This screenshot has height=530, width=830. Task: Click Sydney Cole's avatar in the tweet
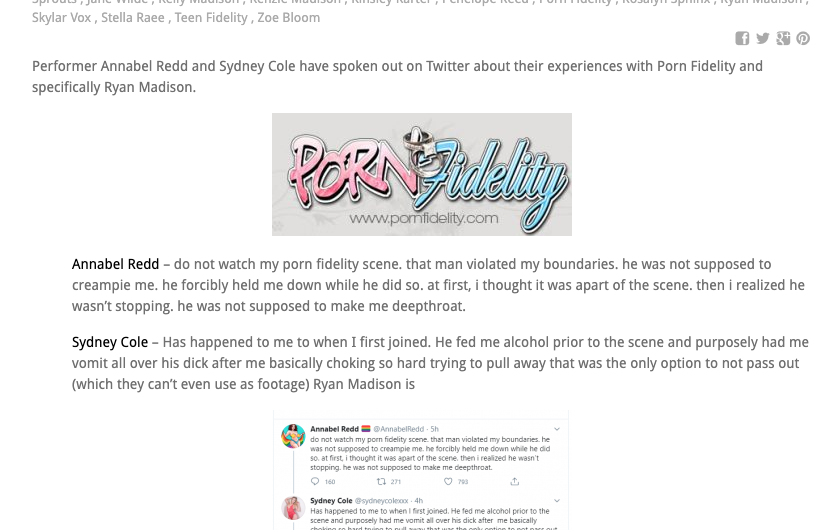[x=293, y=508]
